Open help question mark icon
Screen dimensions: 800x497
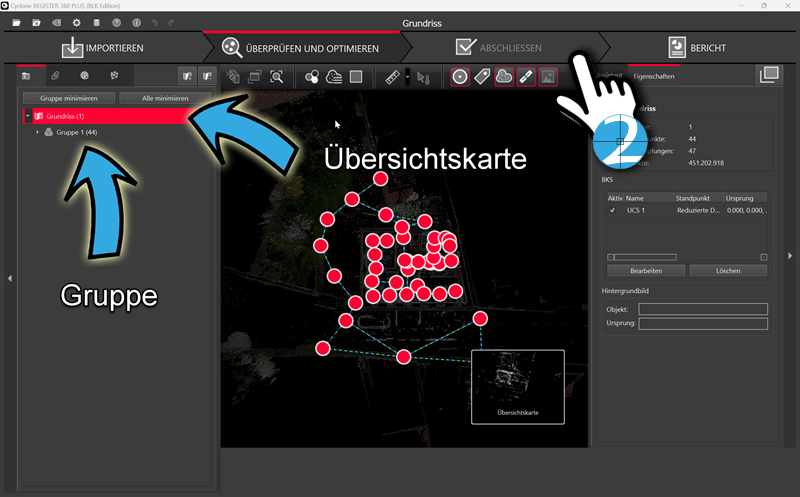tap(116, 23)
